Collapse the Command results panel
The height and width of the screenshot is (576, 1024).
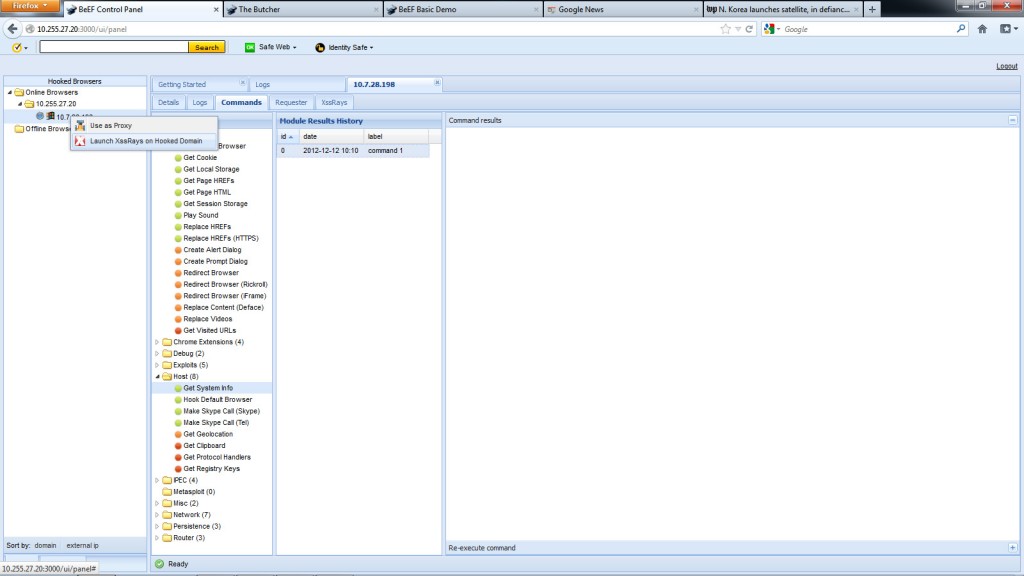[1012, 120]
